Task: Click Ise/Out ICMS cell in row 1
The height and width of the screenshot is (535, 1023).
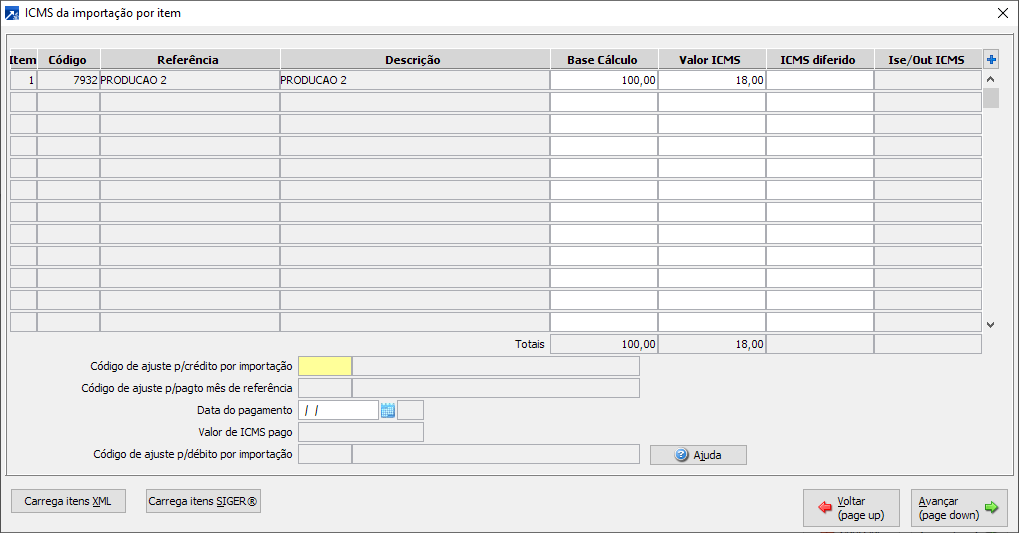Action: click(928, 80)
